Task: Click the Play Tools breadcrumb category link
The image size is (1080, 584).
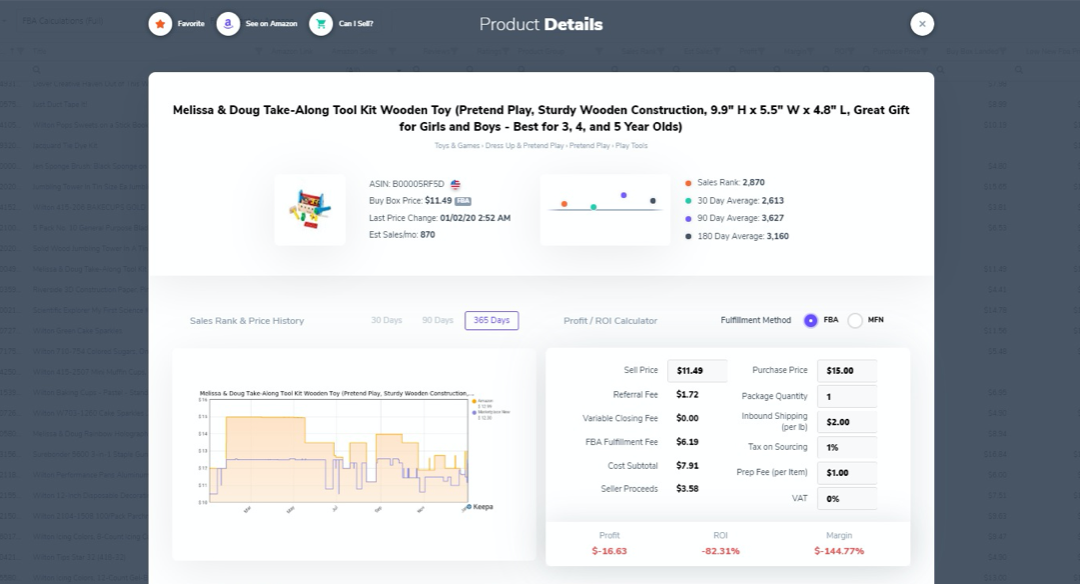Action: coord(630,146)
